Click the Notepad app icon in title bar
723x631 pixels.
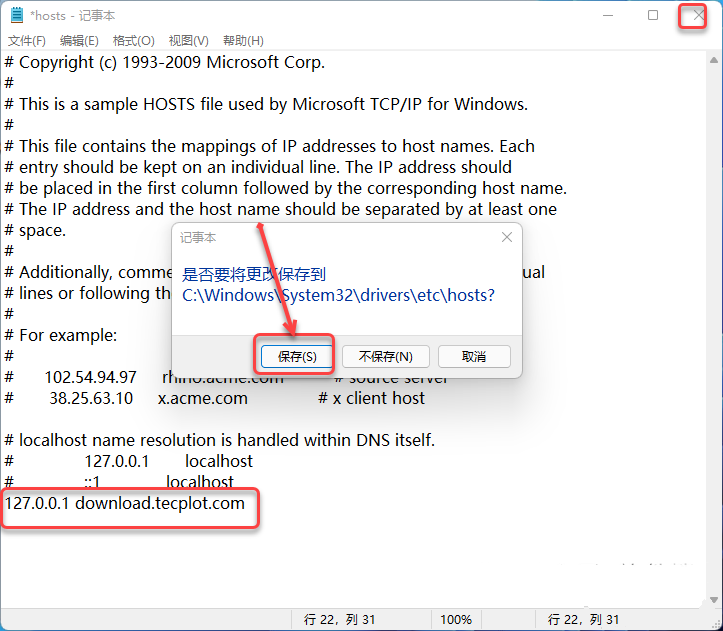coord(17,15)
